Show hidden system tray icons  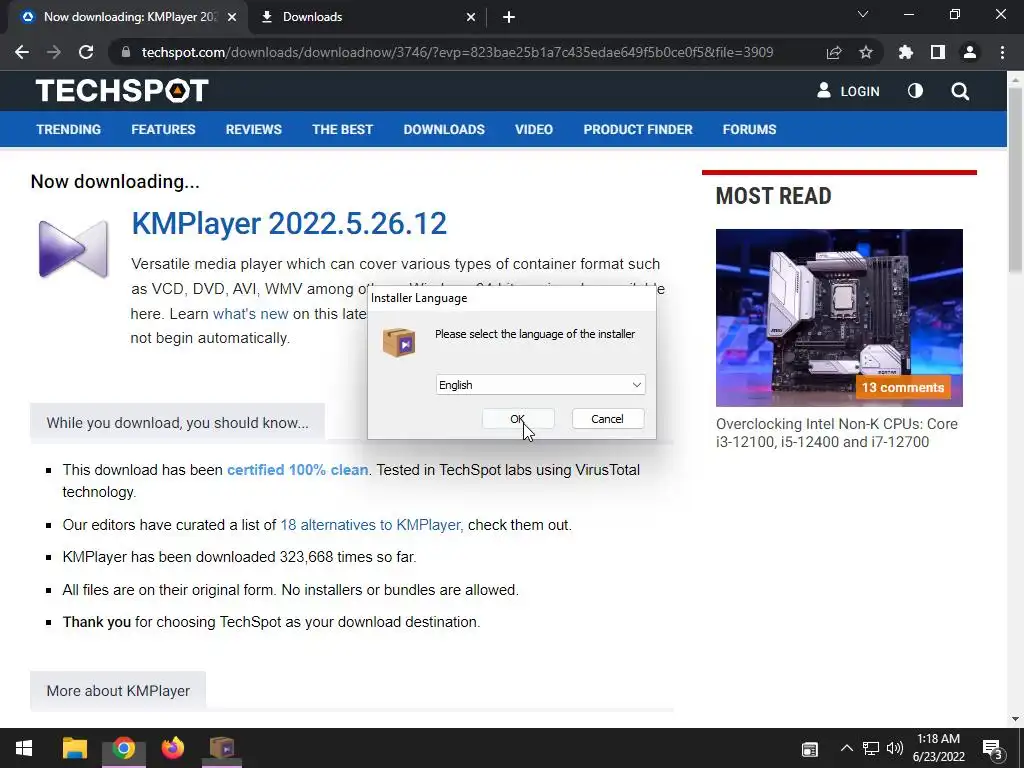[846, 748]
